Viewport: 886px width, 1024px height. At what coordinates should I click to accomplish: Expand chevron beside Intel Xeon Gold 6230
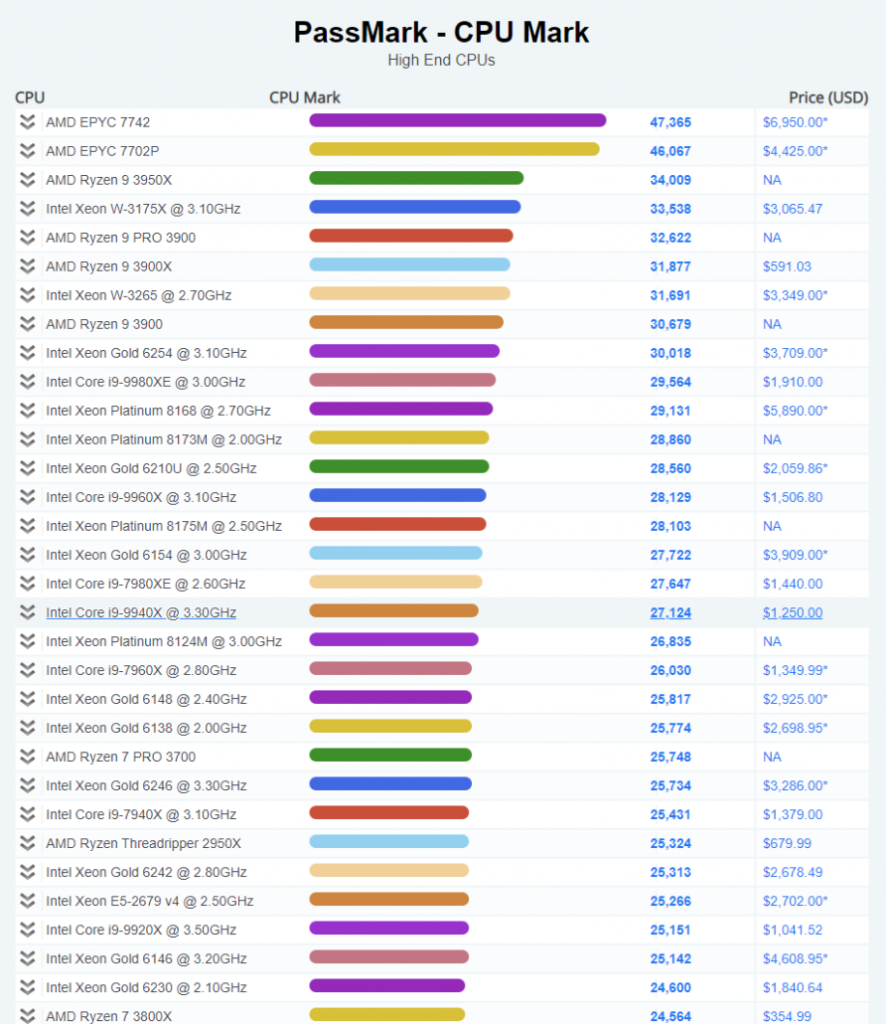27,987
